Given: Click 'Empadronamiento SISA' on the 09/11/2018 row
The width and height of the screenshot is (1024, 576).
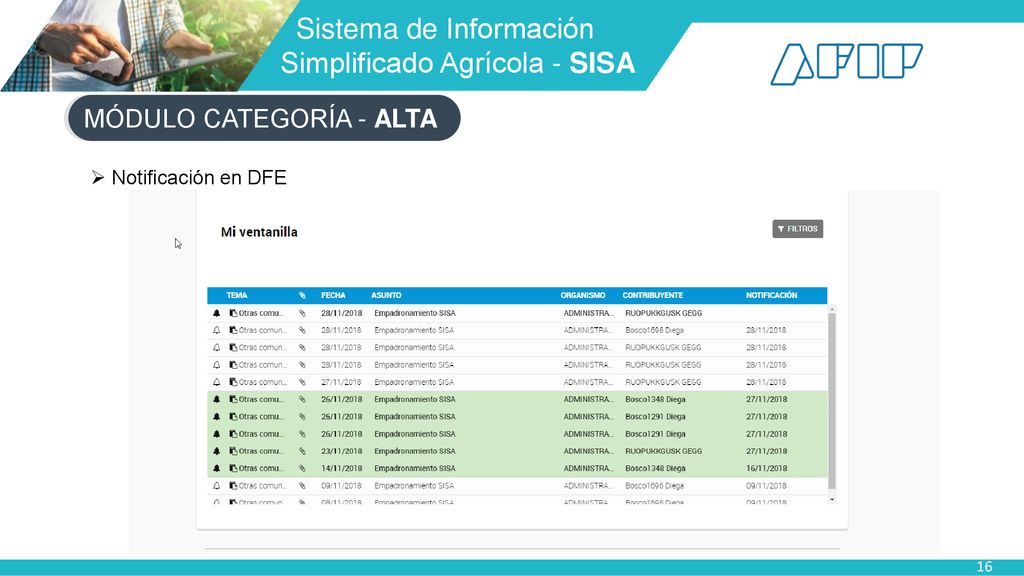Looking at the screenshot, I should 414,486.
